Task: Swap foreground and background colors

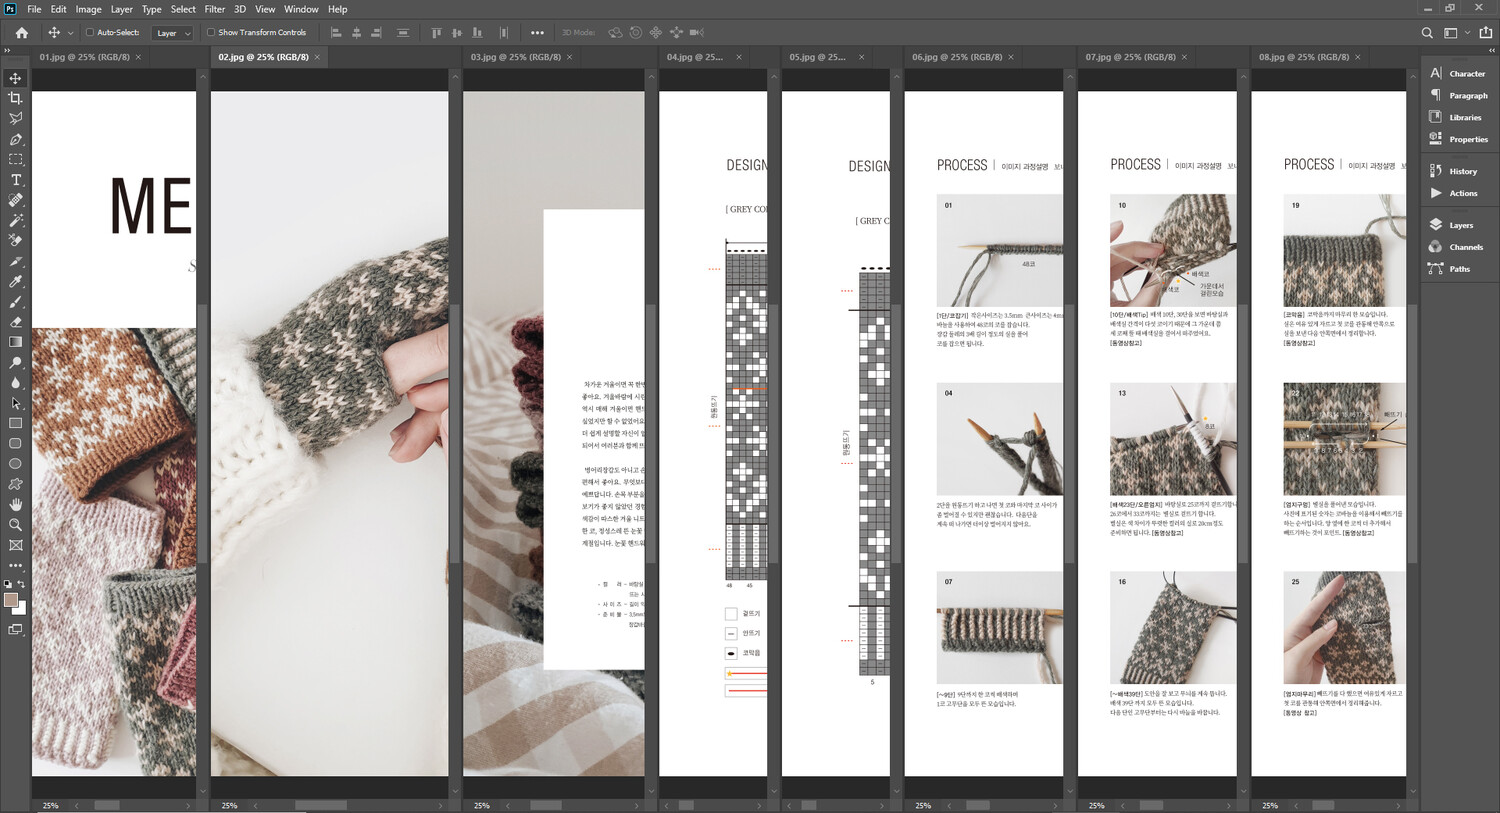Action: (x=21, y=584)
